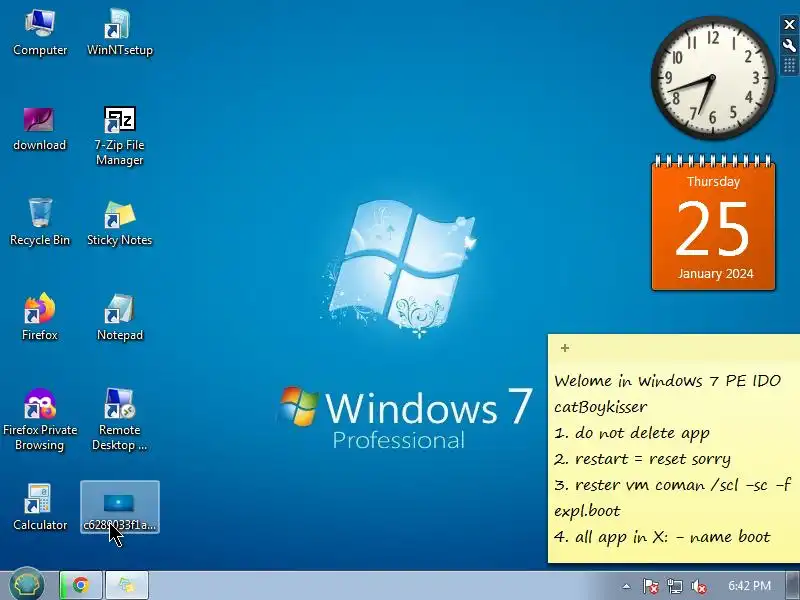Click "January 2024" on calendar gadget
The width and height of the screenshot is (800, 600).
tap(715, 273)
